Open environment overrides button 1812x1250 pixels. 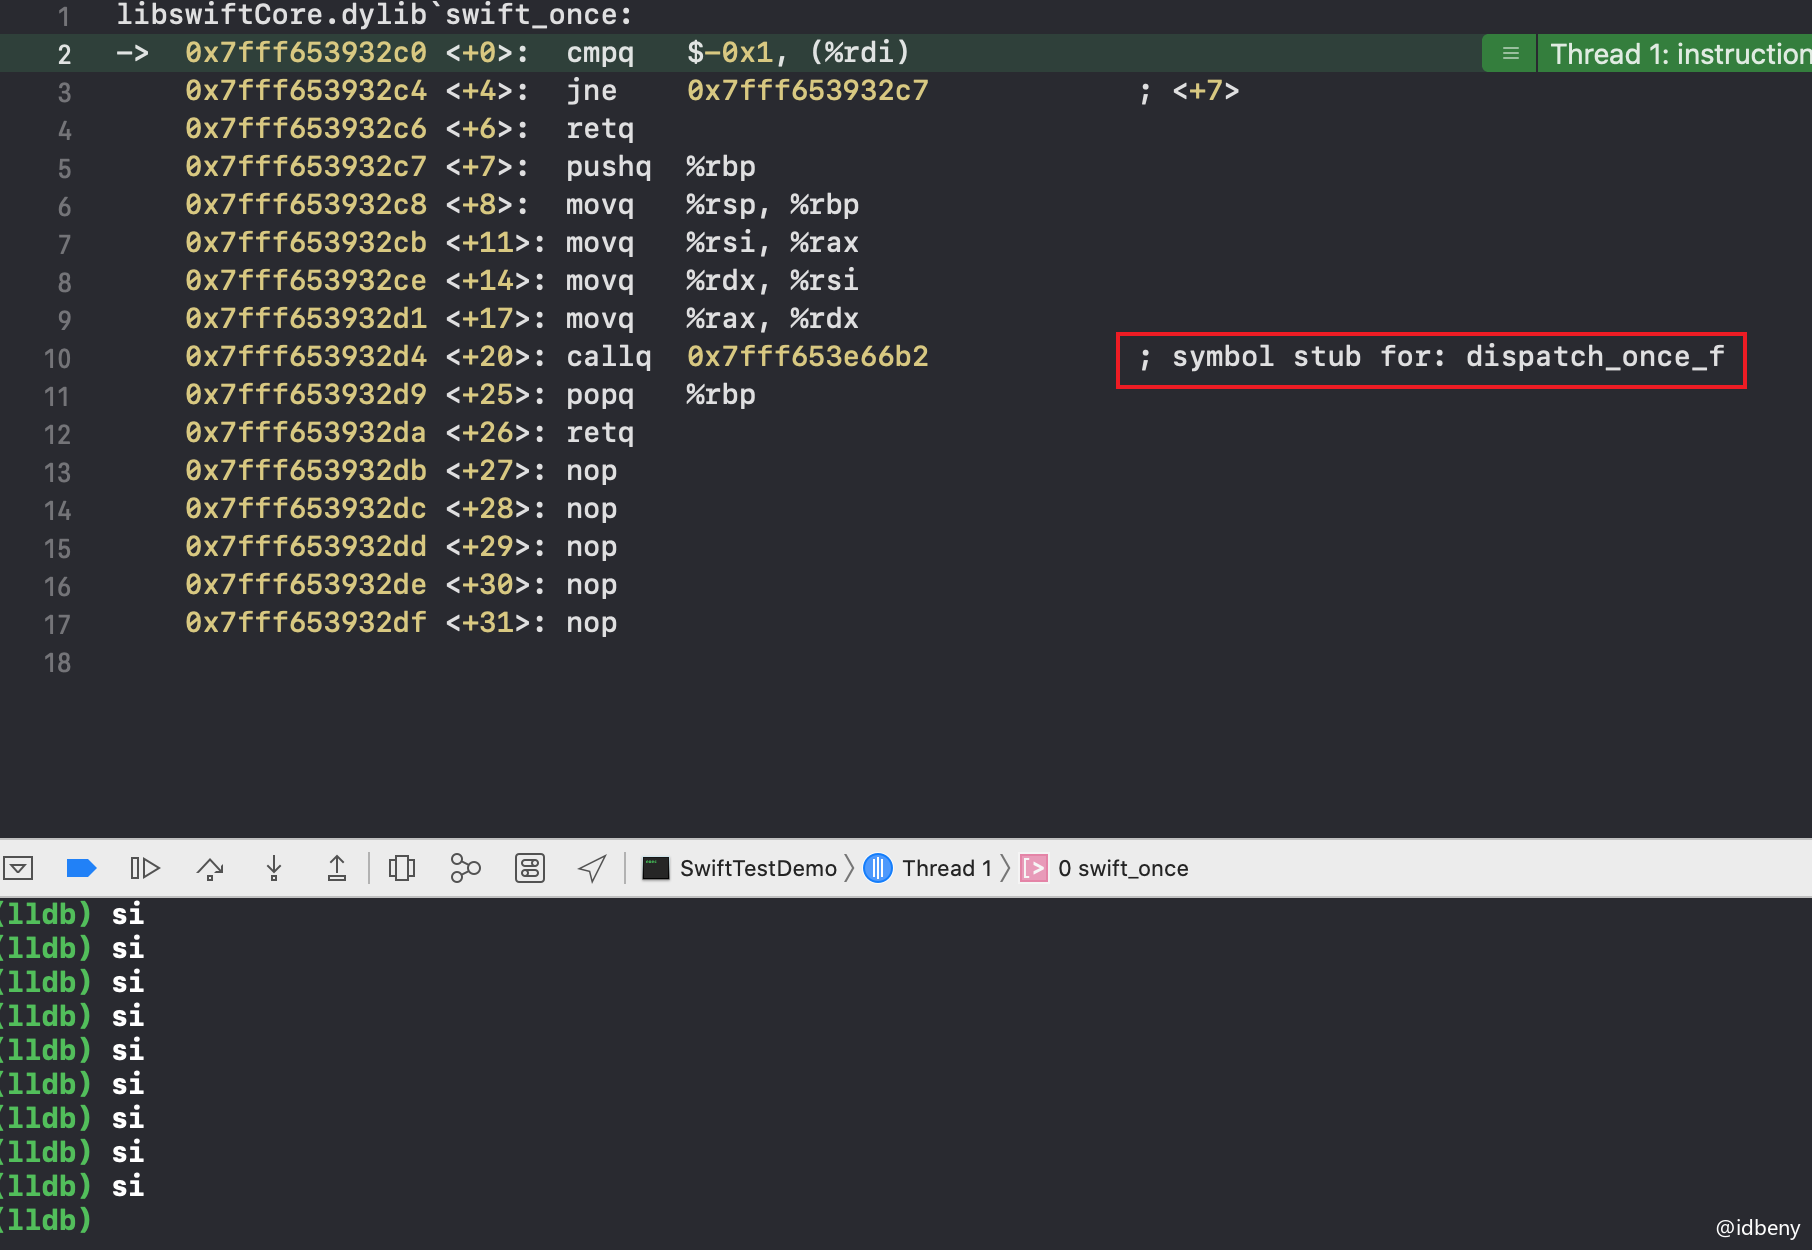point(529,868)
